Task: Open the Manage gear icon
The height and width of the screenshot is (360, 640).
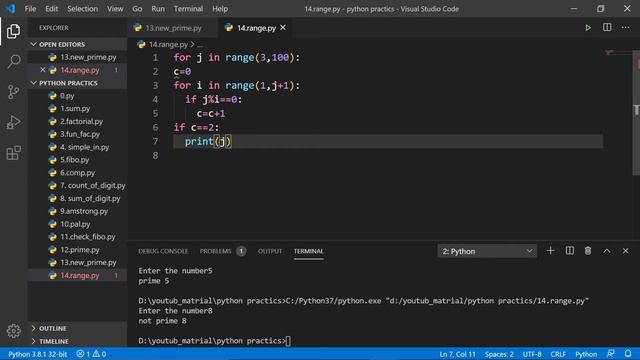Action: (x=13, y=331)
